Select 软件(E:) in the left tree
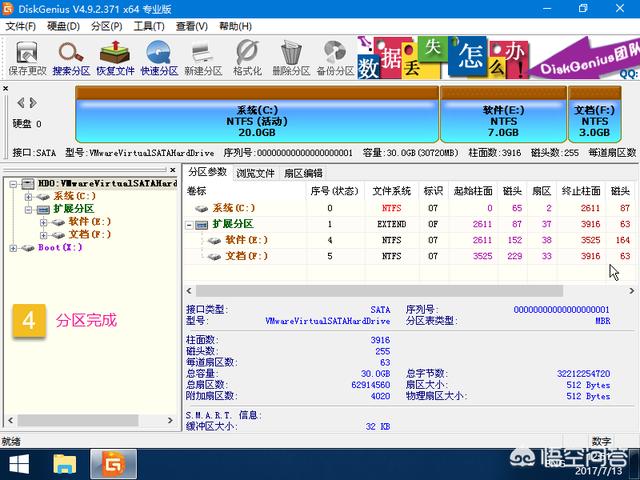Viewport: 640px width, 480px height. click(x=89, y=222)
